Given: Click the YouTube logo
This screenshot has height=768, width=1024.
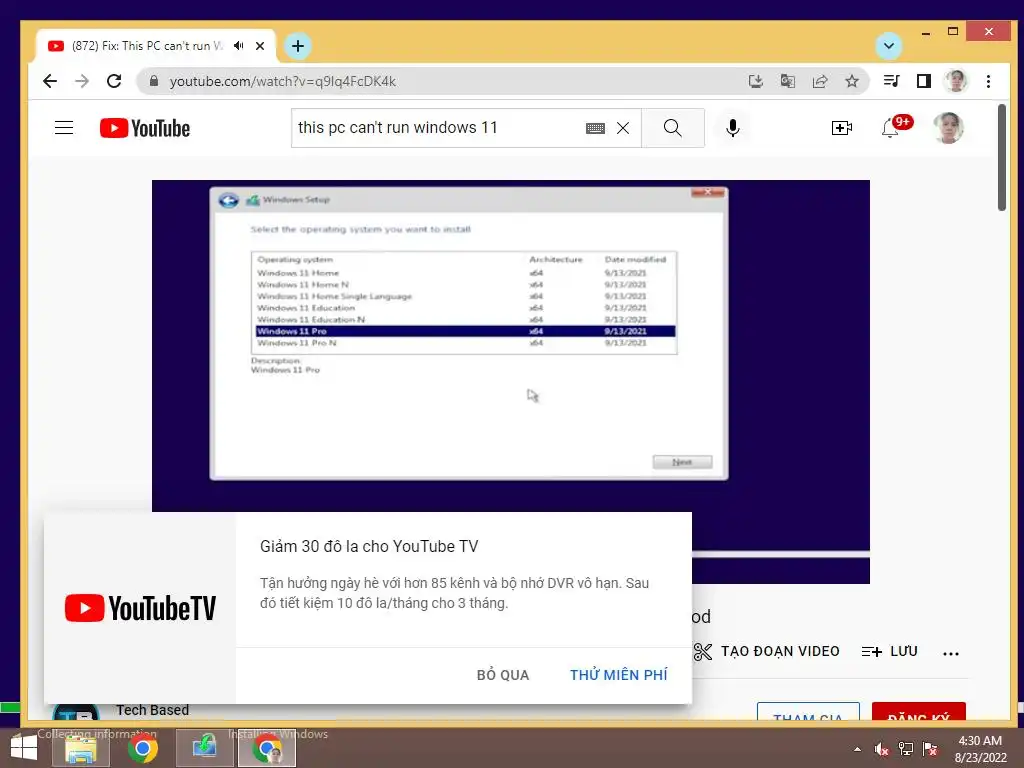Looking at the screenshot, I should pyautogui.click(x=145, y=128).
